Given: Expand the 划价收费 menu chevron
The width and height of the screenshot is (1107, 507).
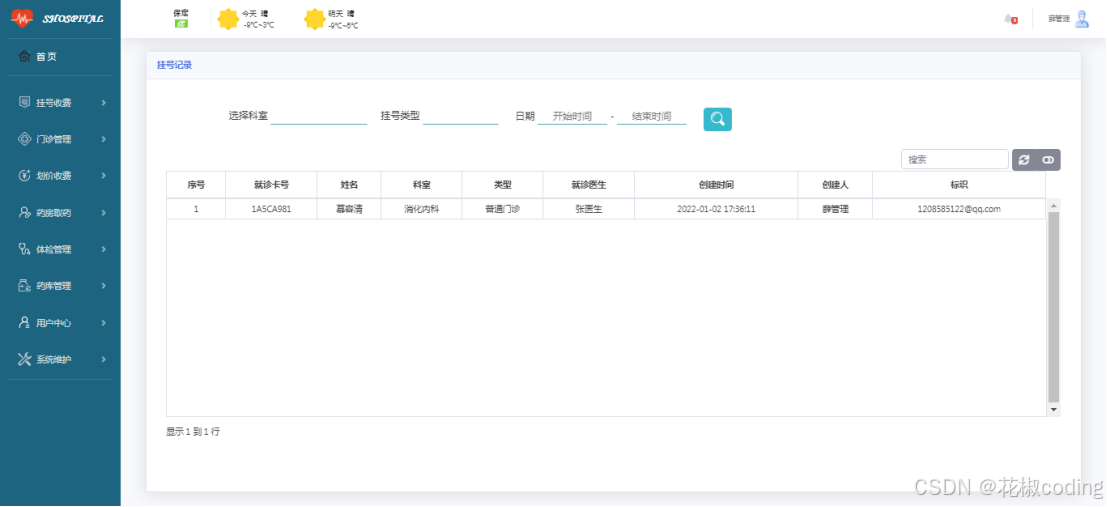Looking at the screenshot, I should click(104, 177).
